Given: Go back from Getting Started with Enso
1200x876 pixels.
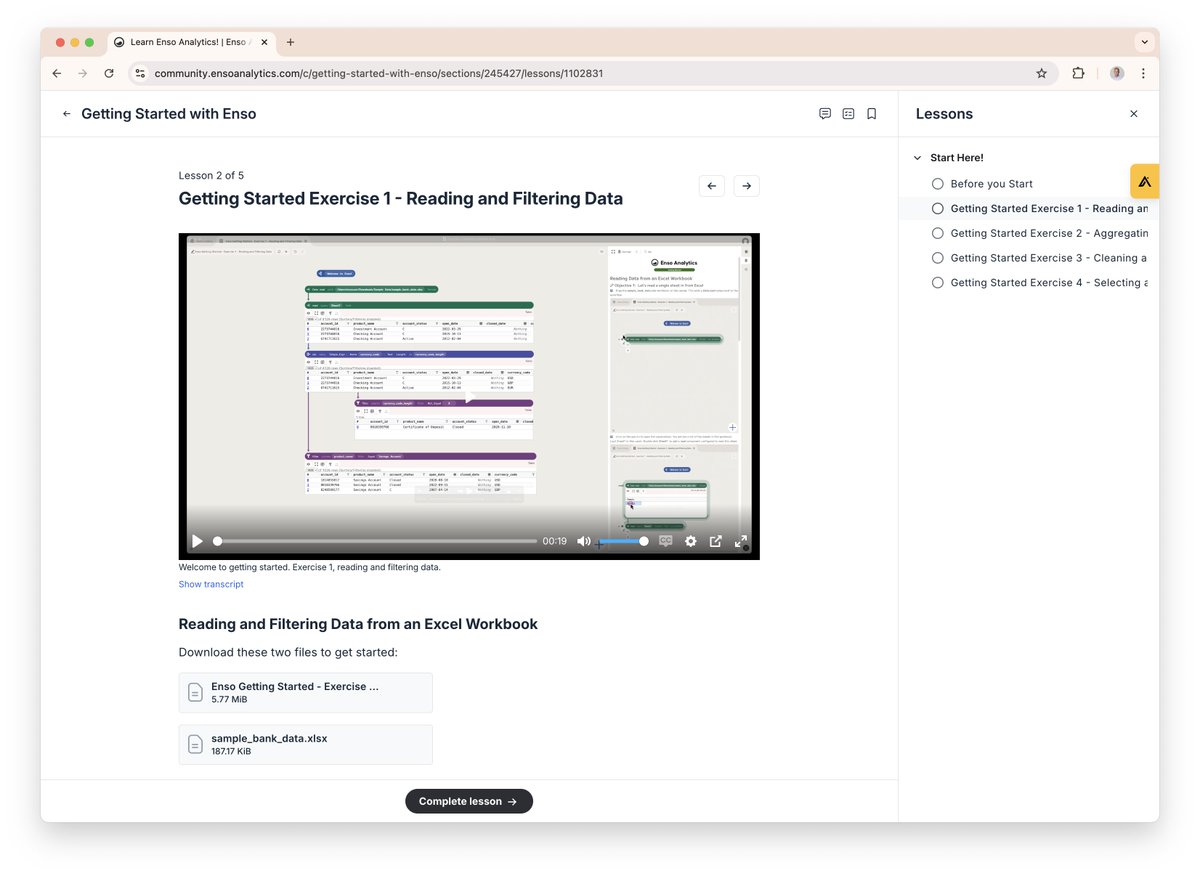Looking at the screenshot, I should pyautogui.click(x=67, y=114).
